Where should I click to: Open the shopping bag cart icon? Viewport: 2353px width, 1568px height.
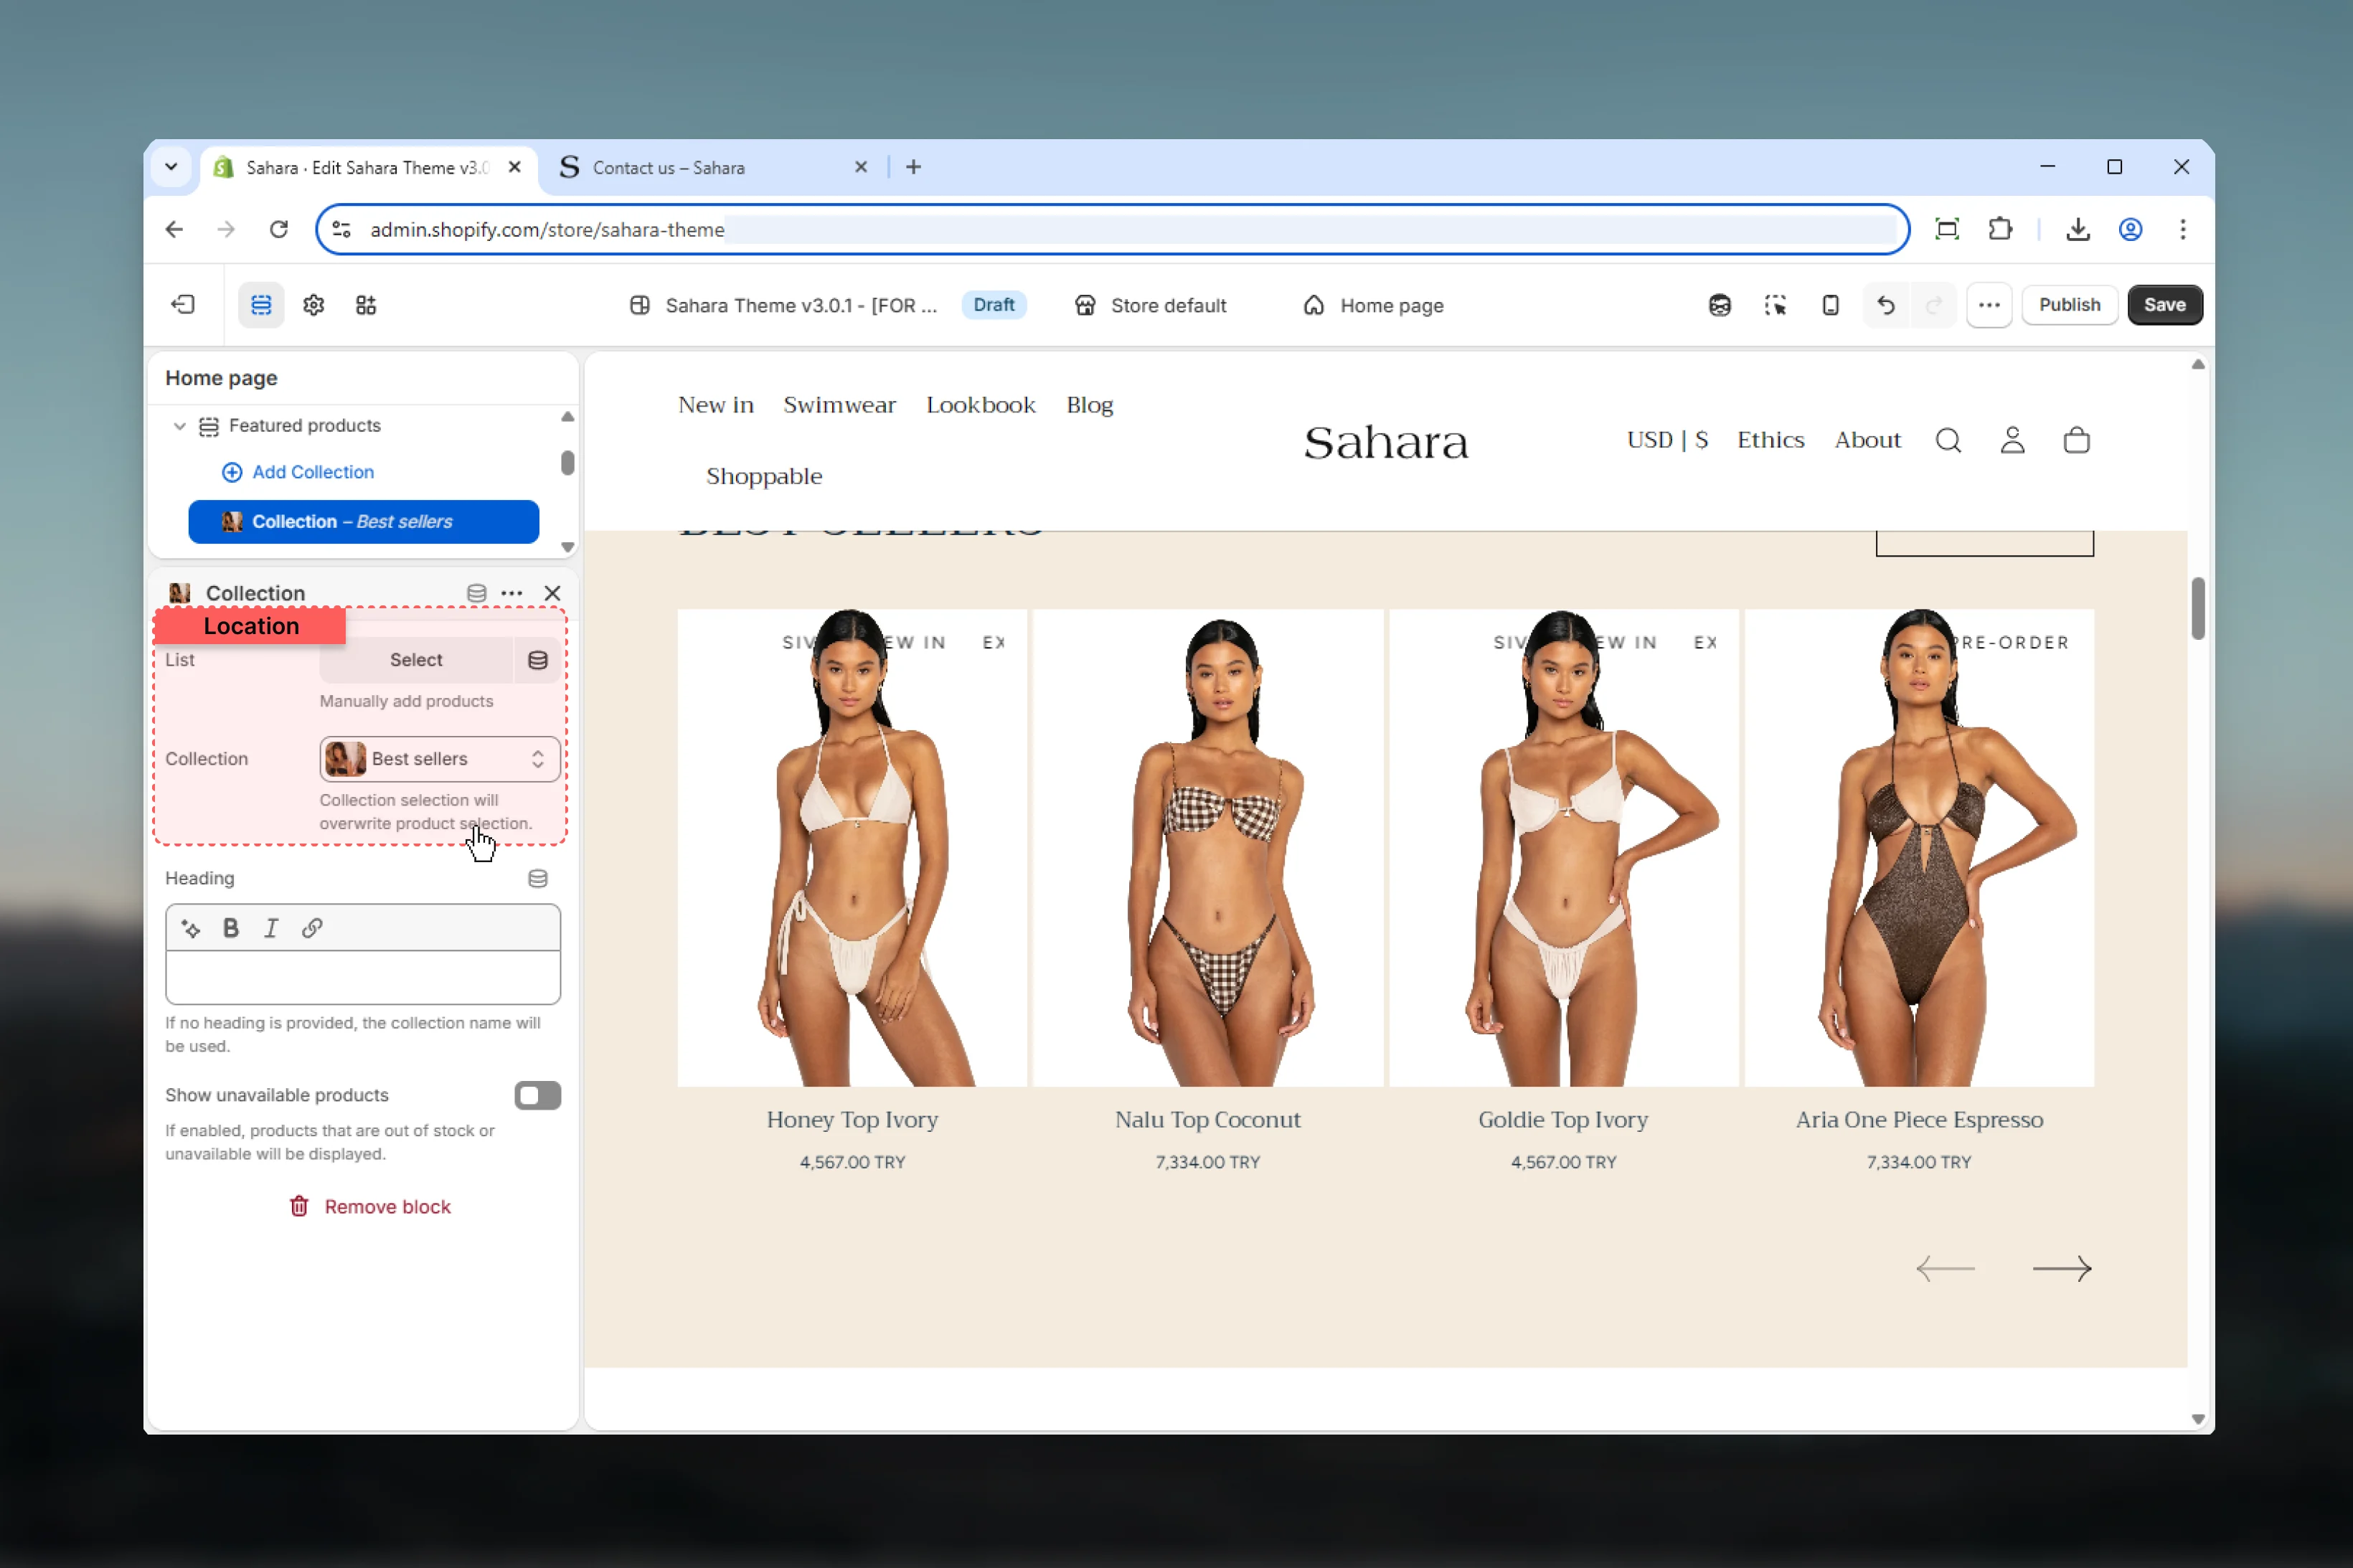pos(2077,440)
